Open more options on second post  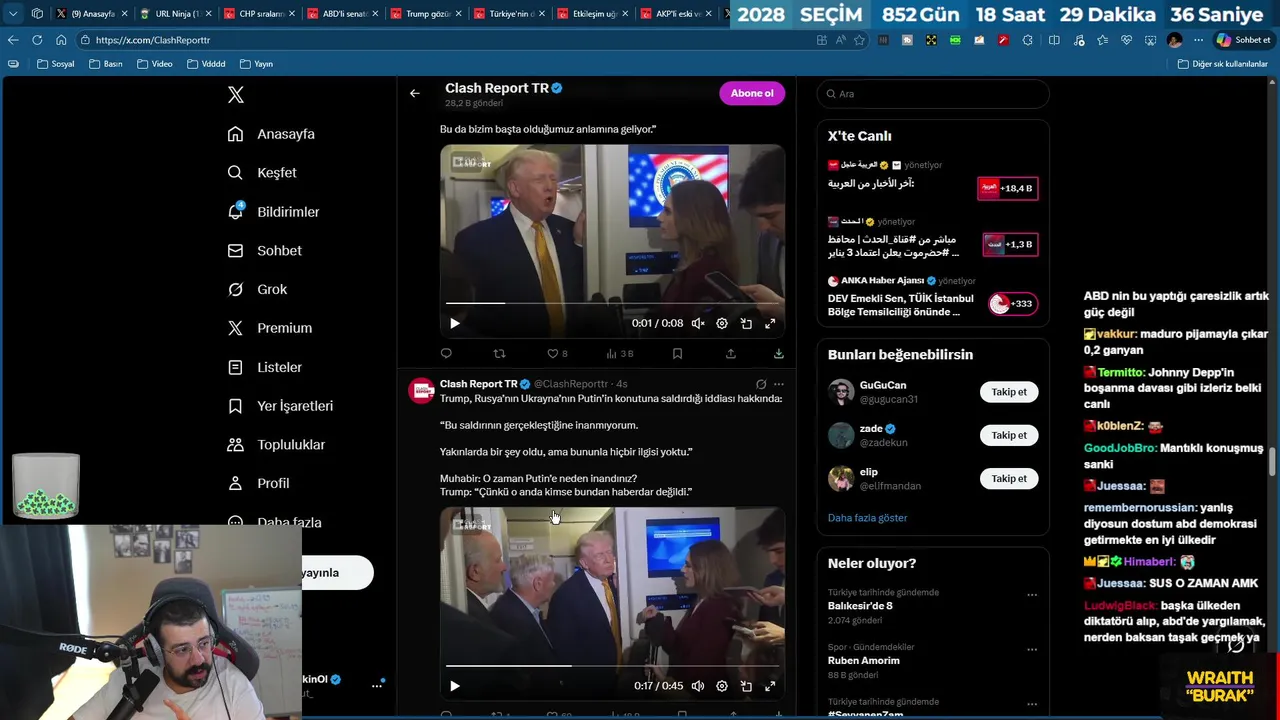pyautogui.click(x=779, y=384)
